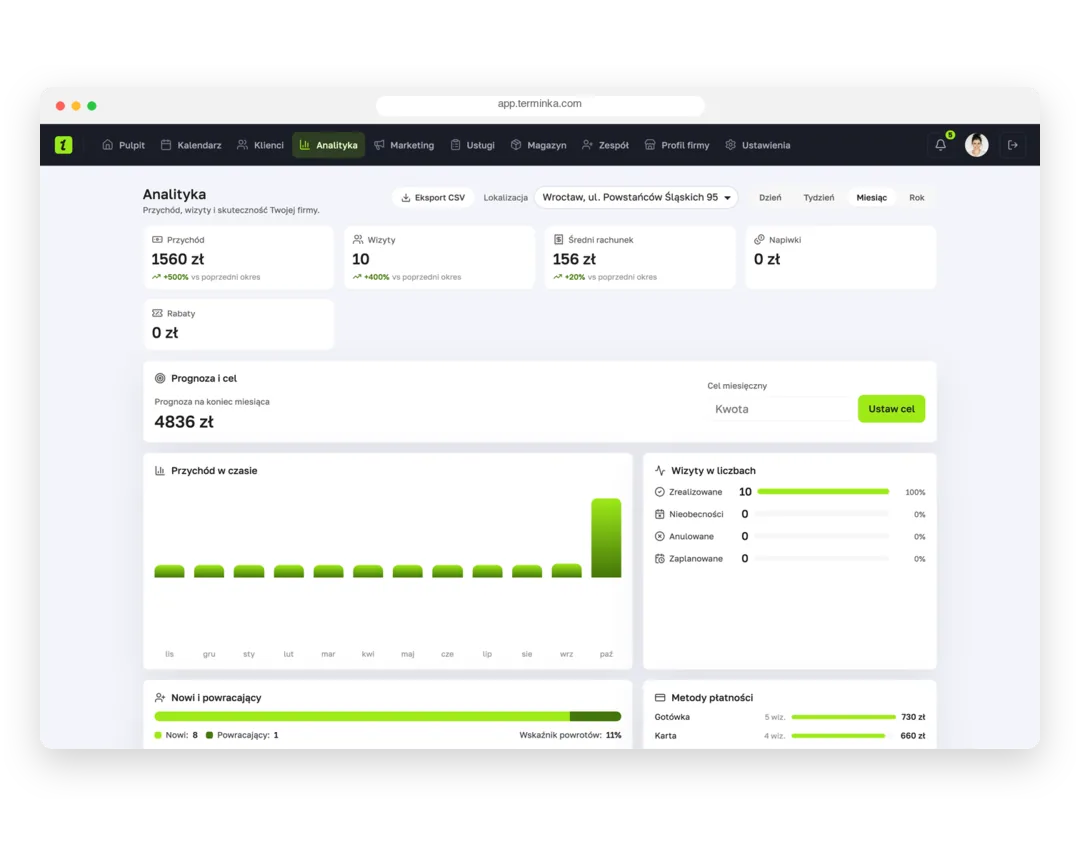The width and height of the screenshot is (1080, 865).
Task: Click the Wizyty card icon
Action: click(358, 240)
